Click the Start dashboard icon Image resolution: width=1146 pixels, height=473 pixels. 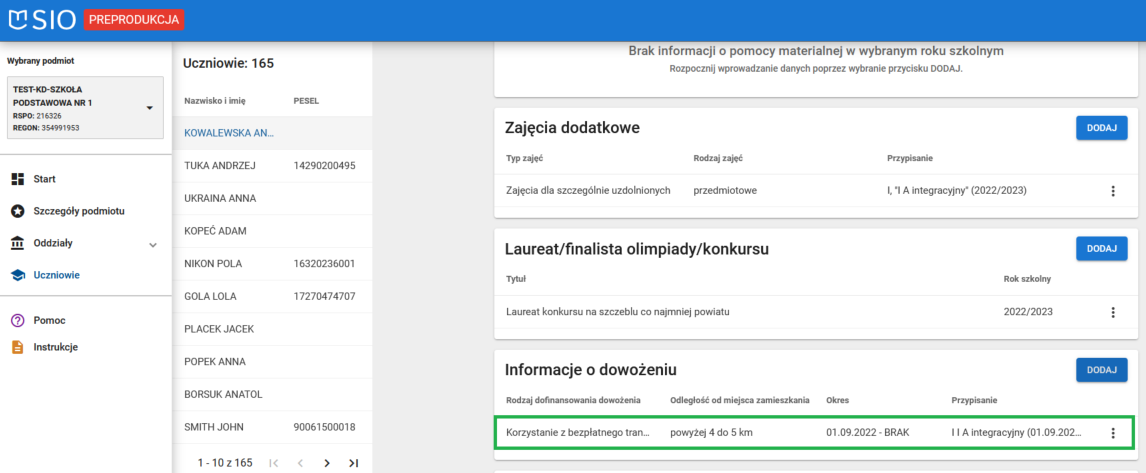(x=18, y=179)
